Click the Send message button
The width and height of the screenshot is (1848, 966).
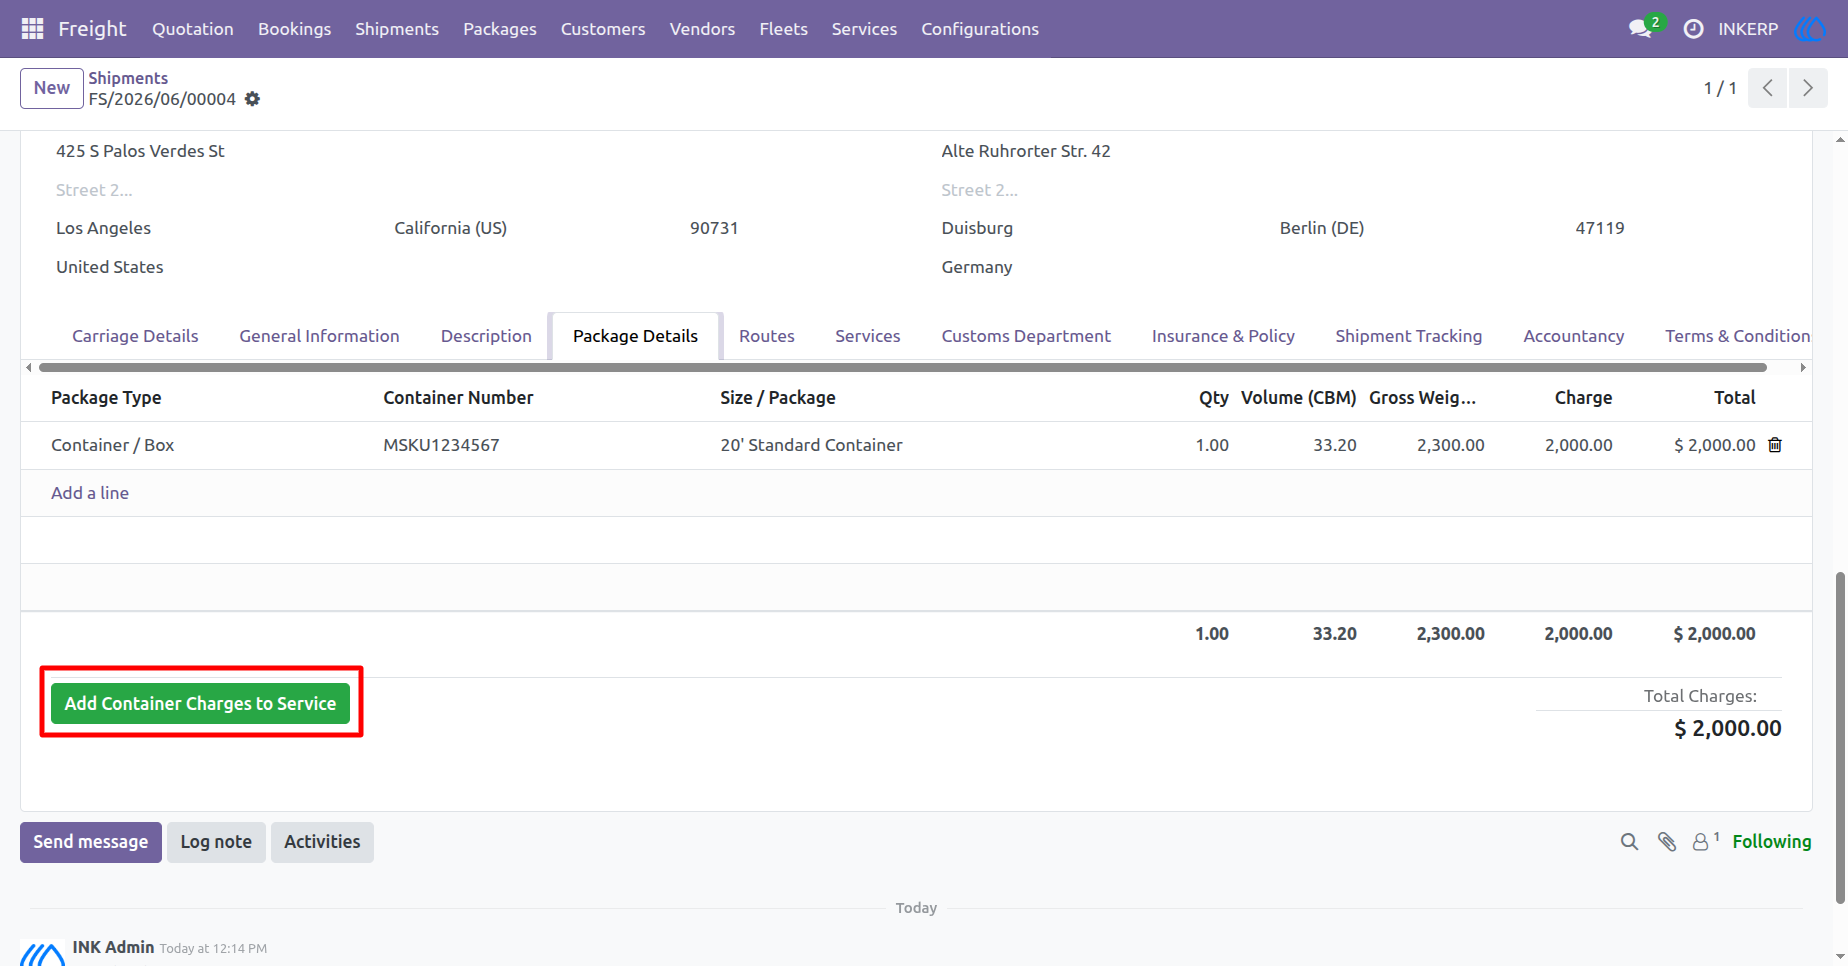pos(91,842)
